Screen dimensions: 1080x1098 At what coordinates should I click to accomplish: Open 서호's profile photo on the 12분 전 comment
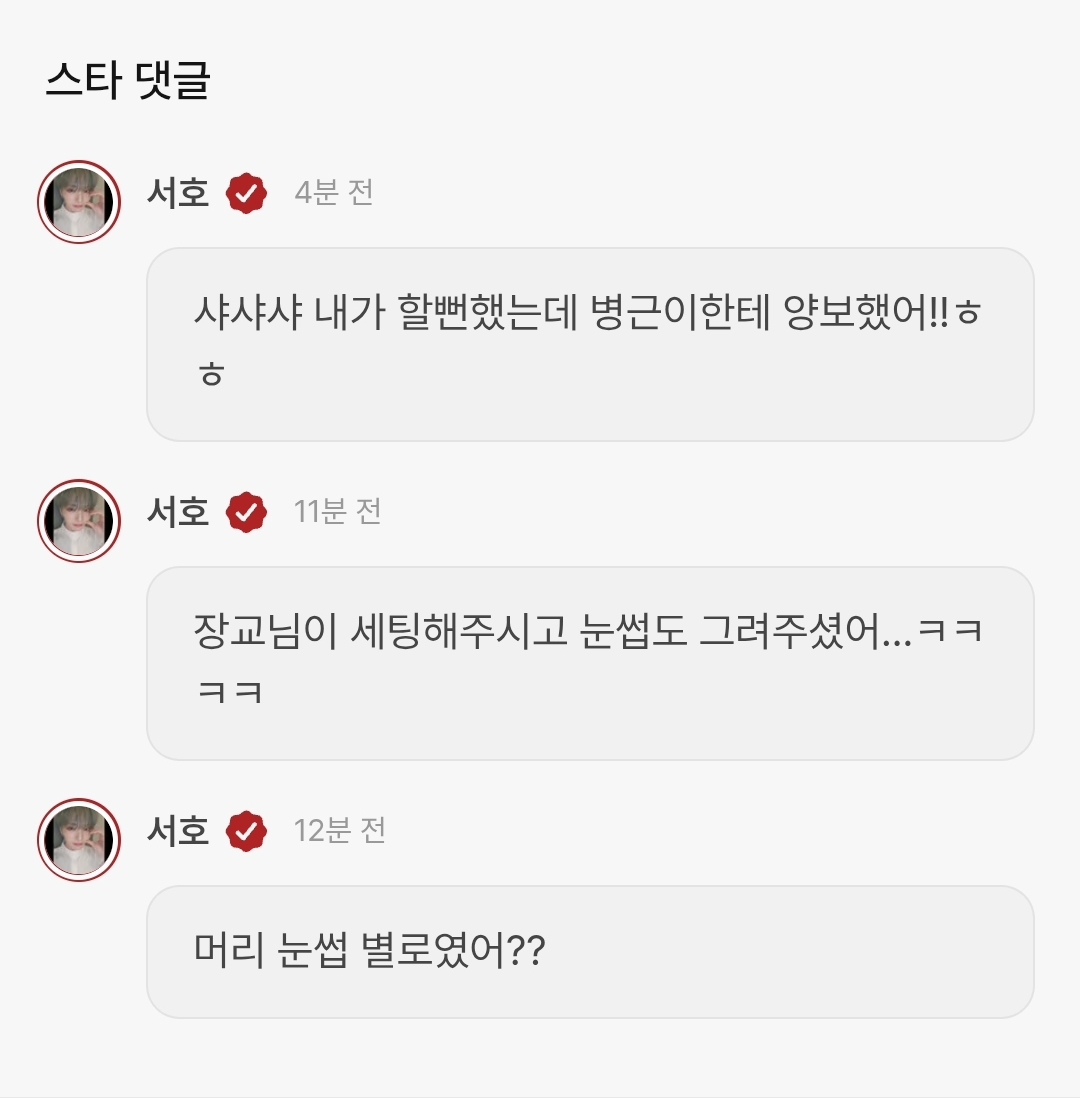[78, 840]
